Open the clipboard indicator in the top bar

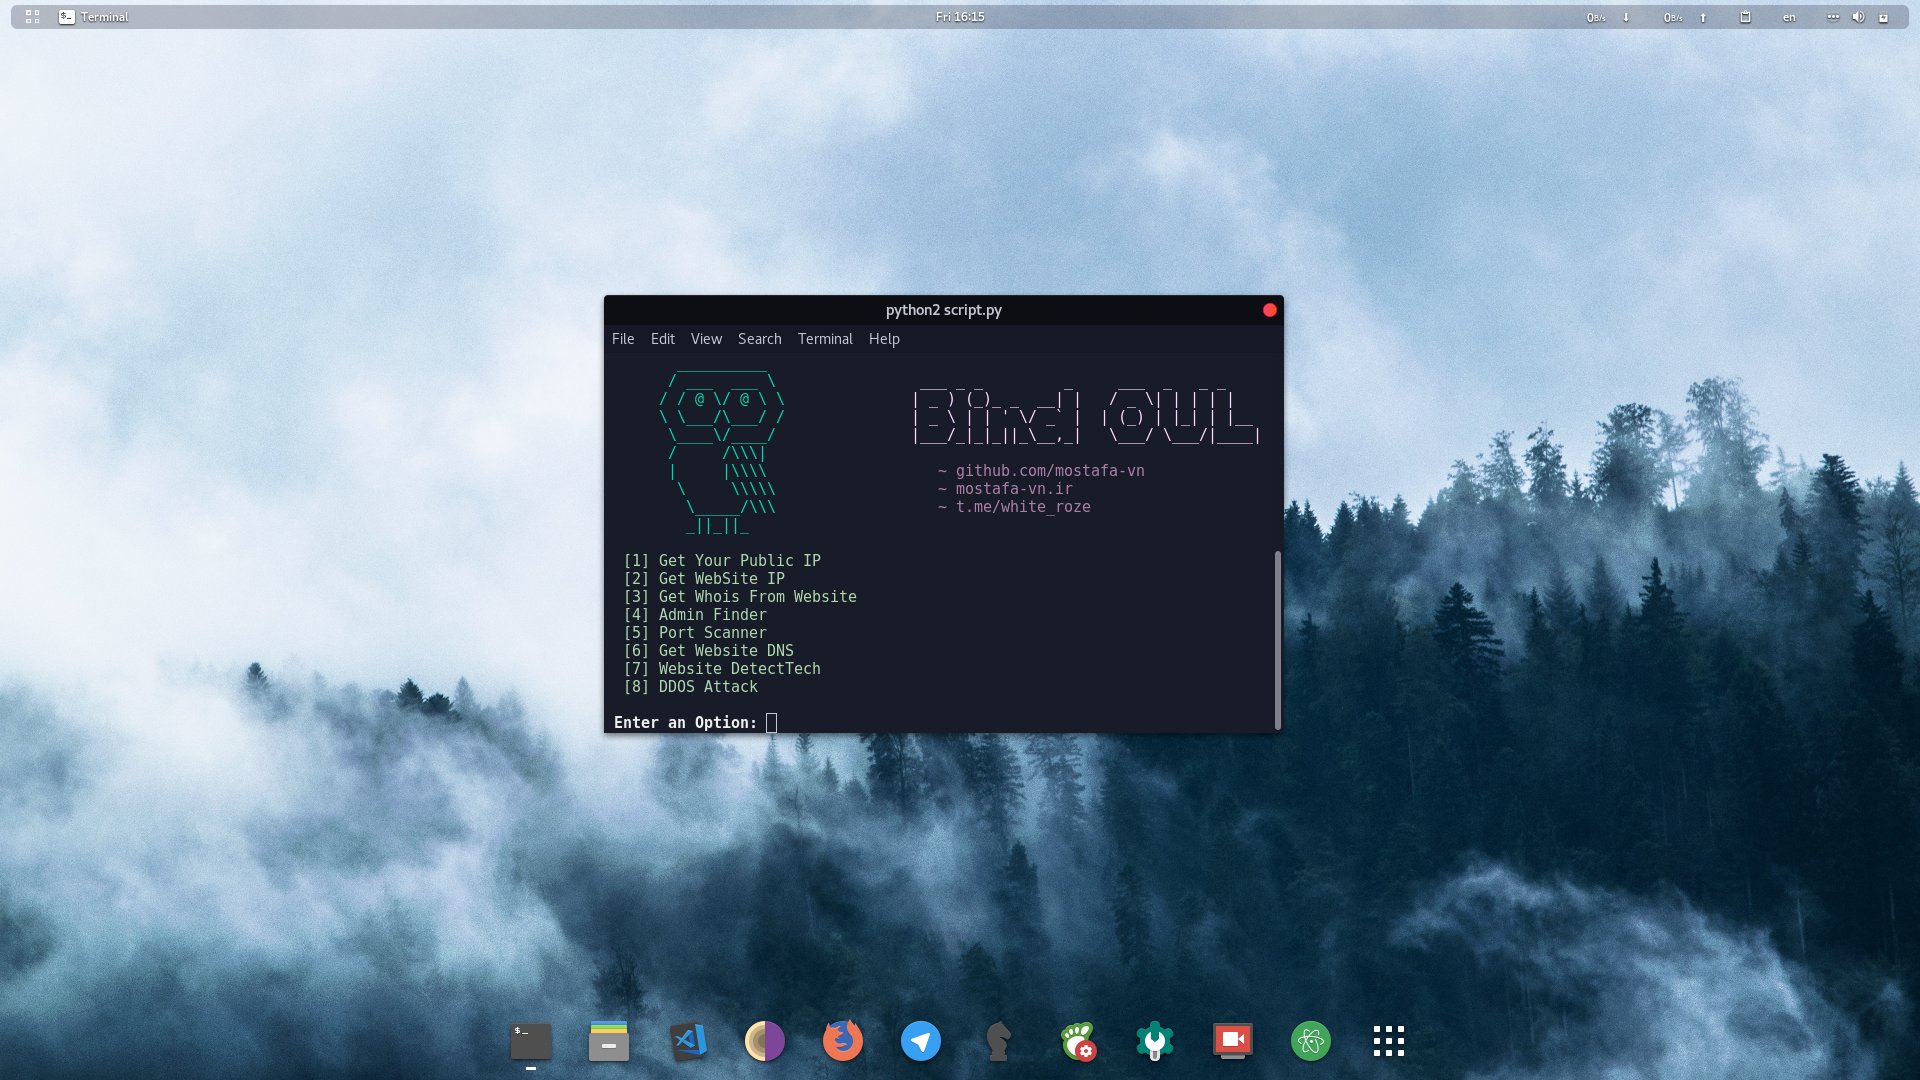(x=1745, y=17)
